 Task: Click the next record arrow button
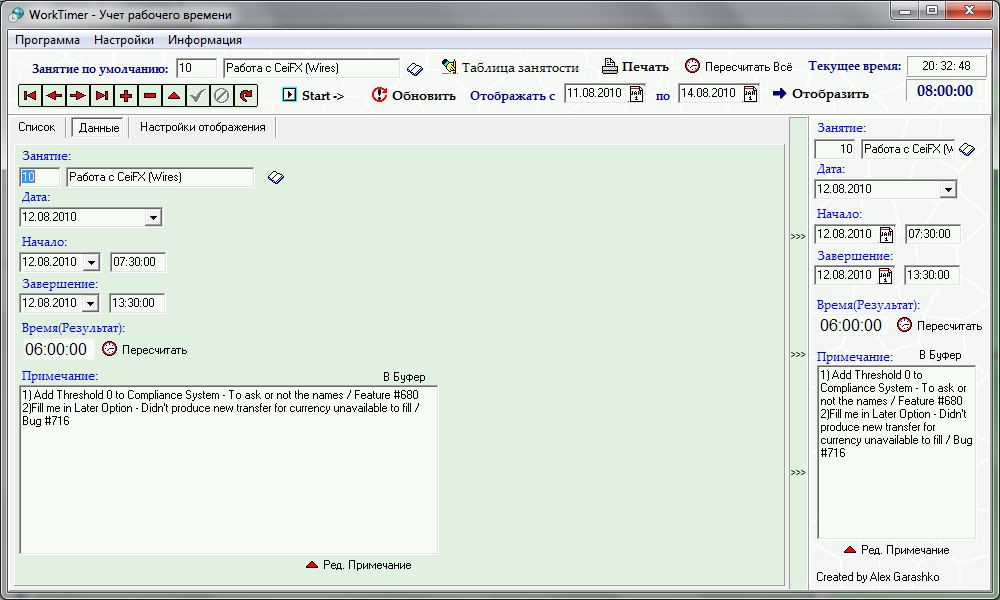77,96
